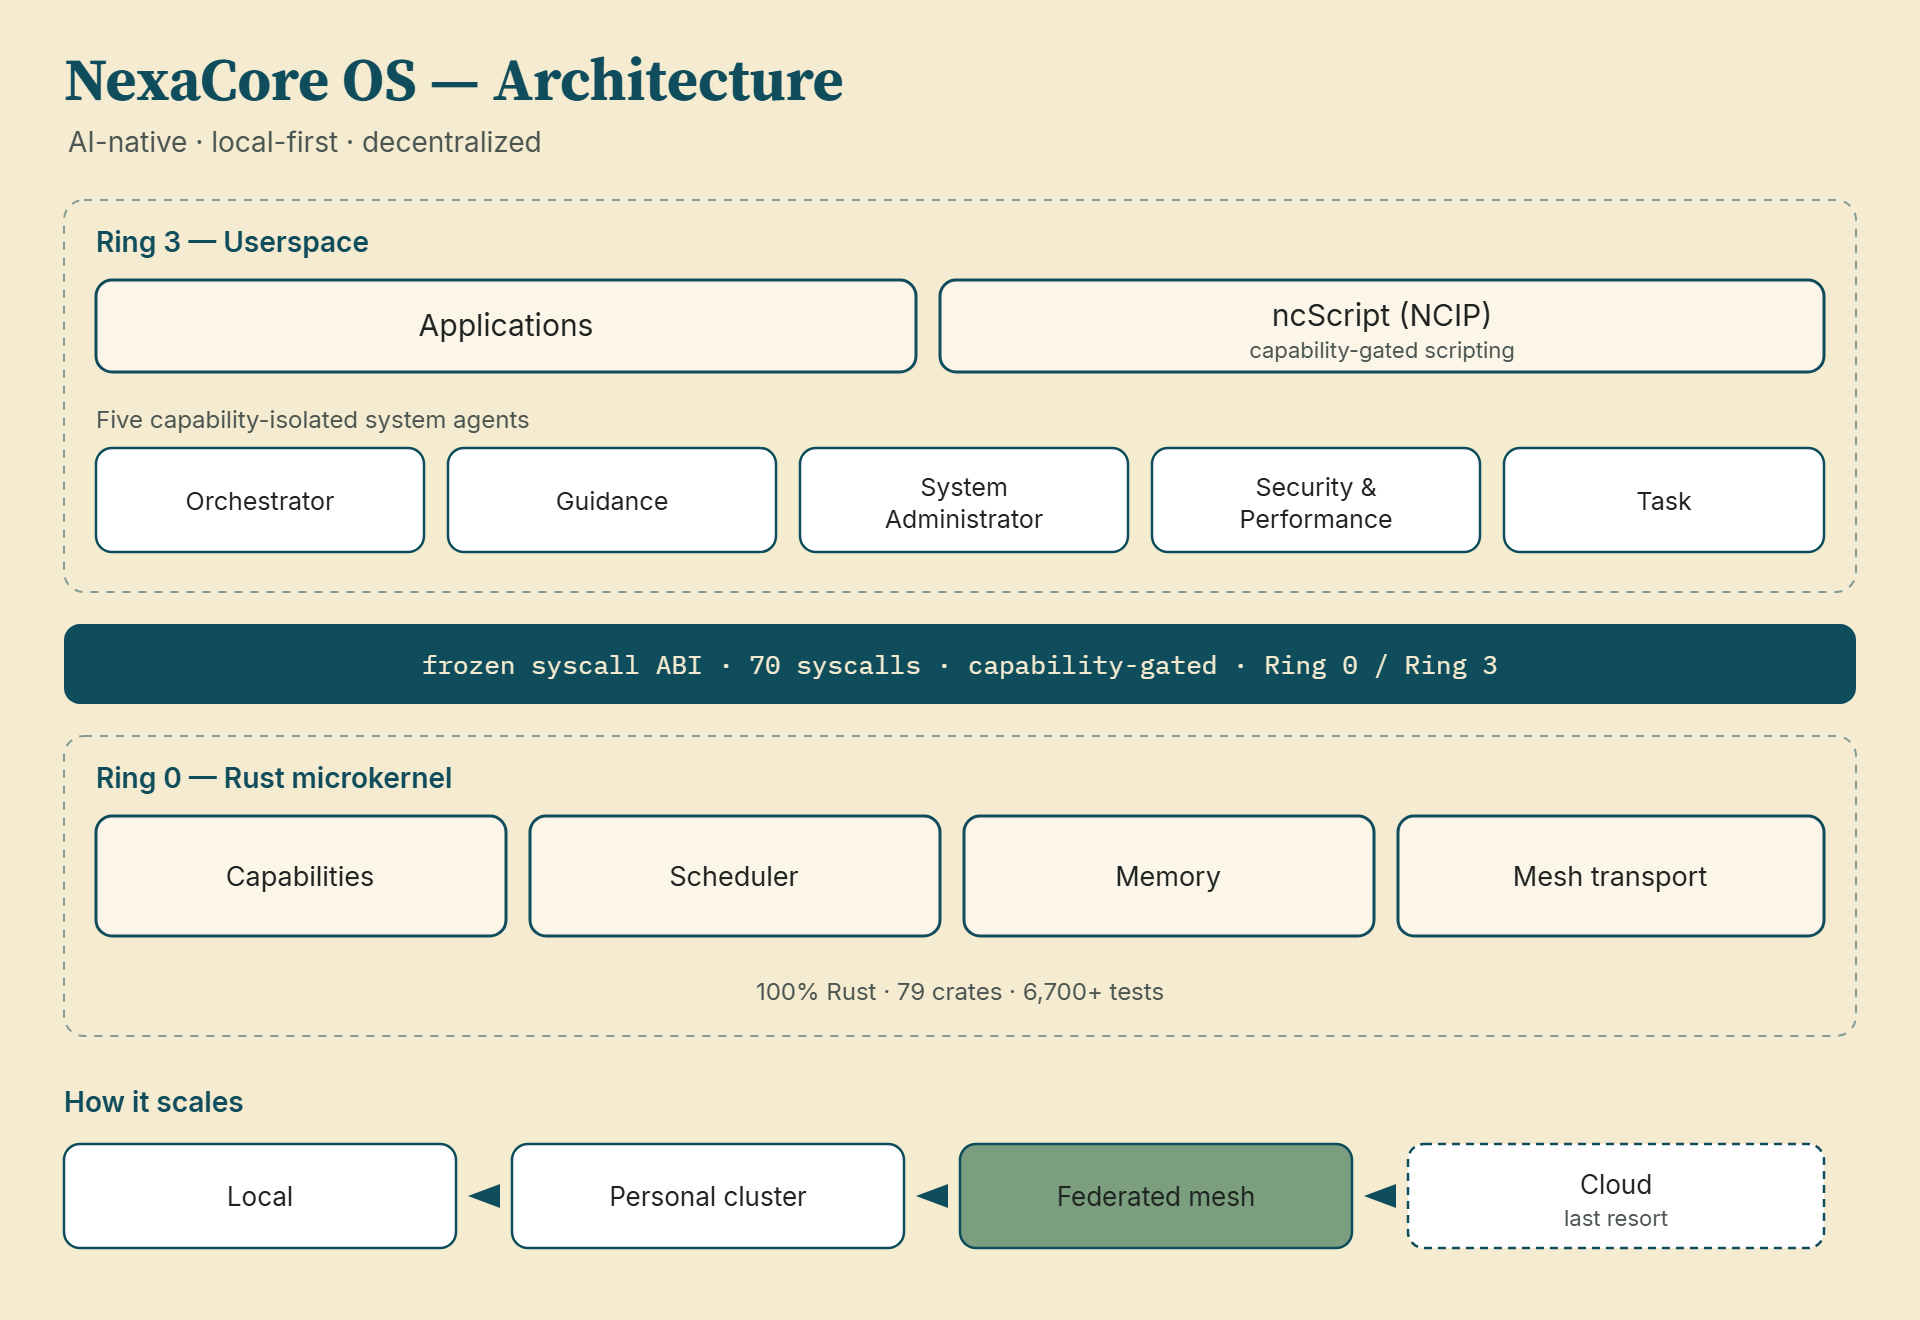Click the Task agent box
Screen dimensions: 1920x1320
(1664, 500)
